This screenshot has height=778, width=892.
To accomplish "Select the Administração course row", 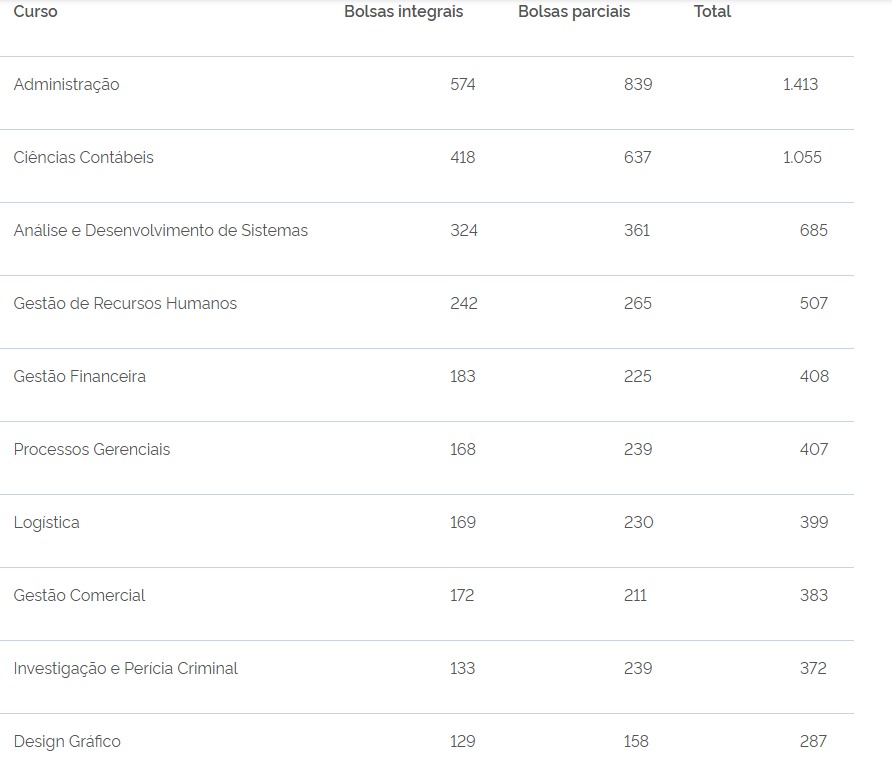I will [66, 85].
